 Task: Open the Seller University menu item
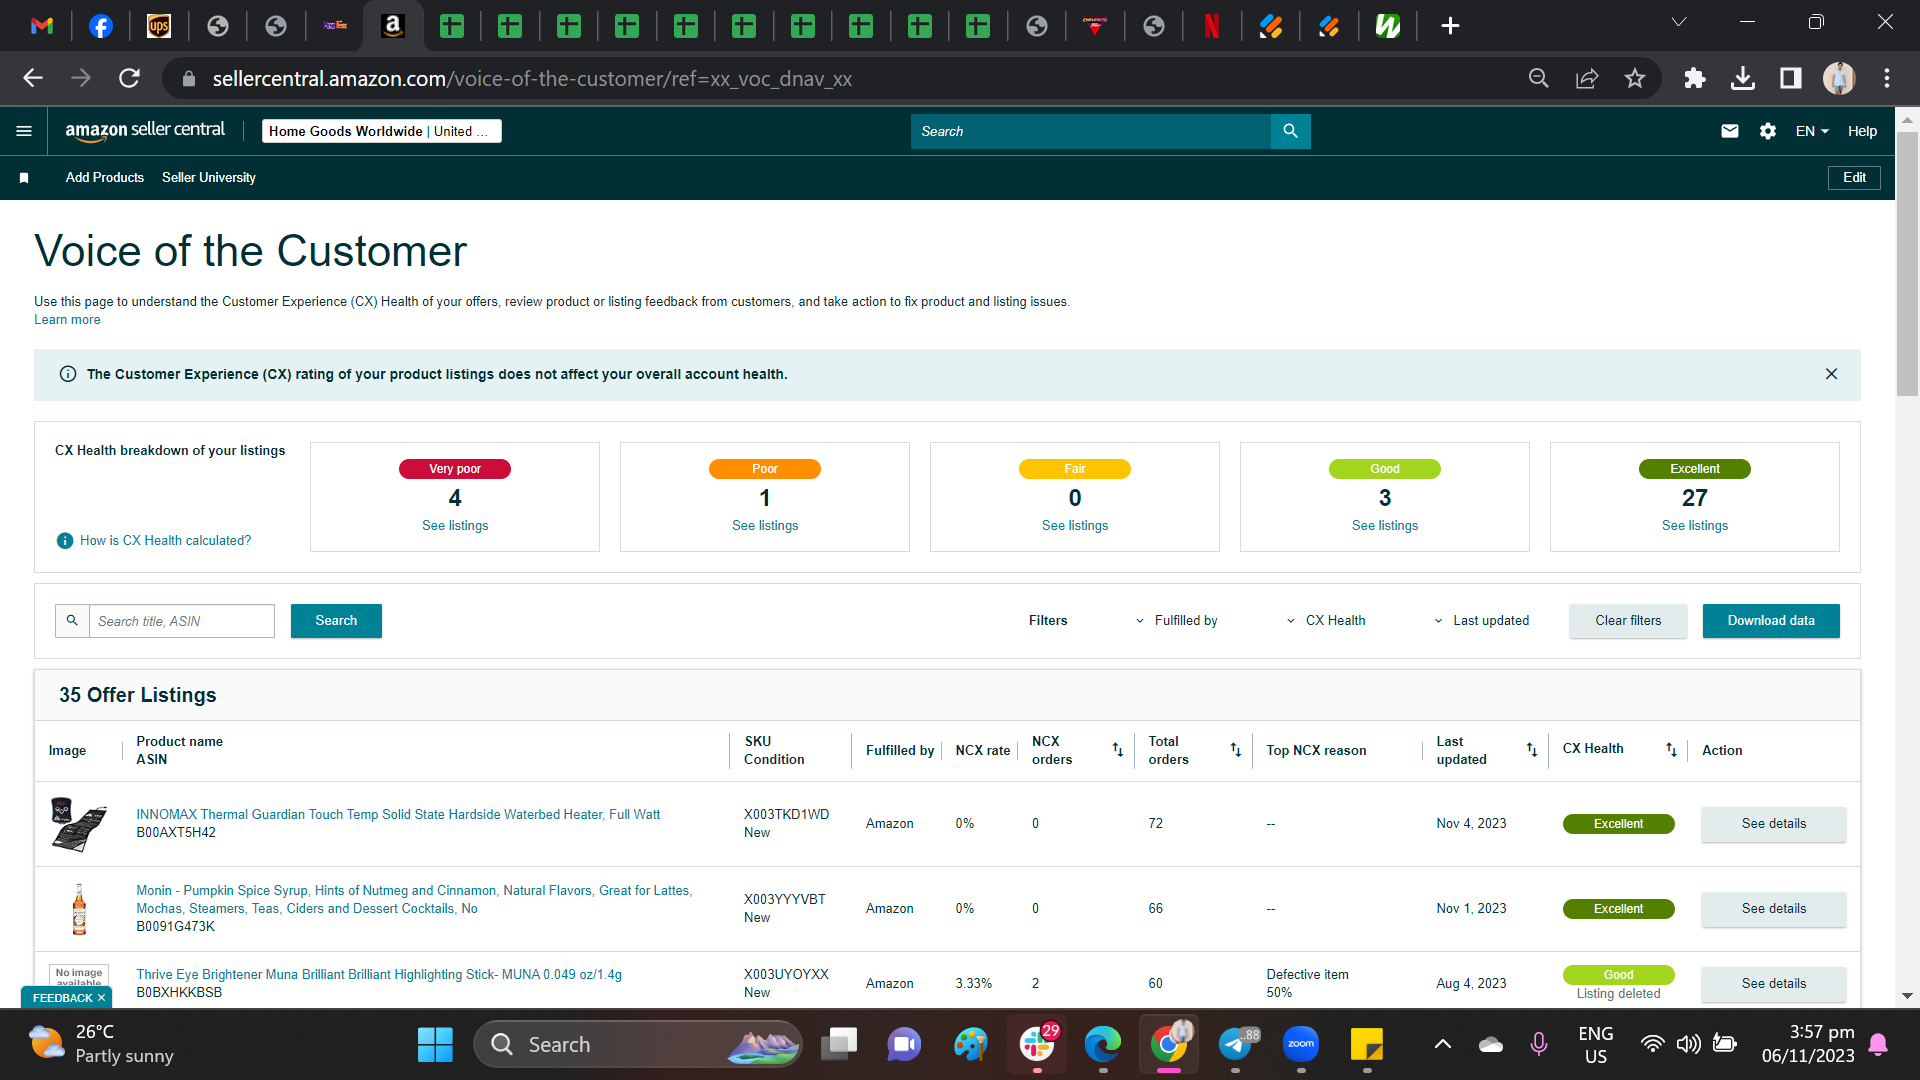[x=209, y=178]
